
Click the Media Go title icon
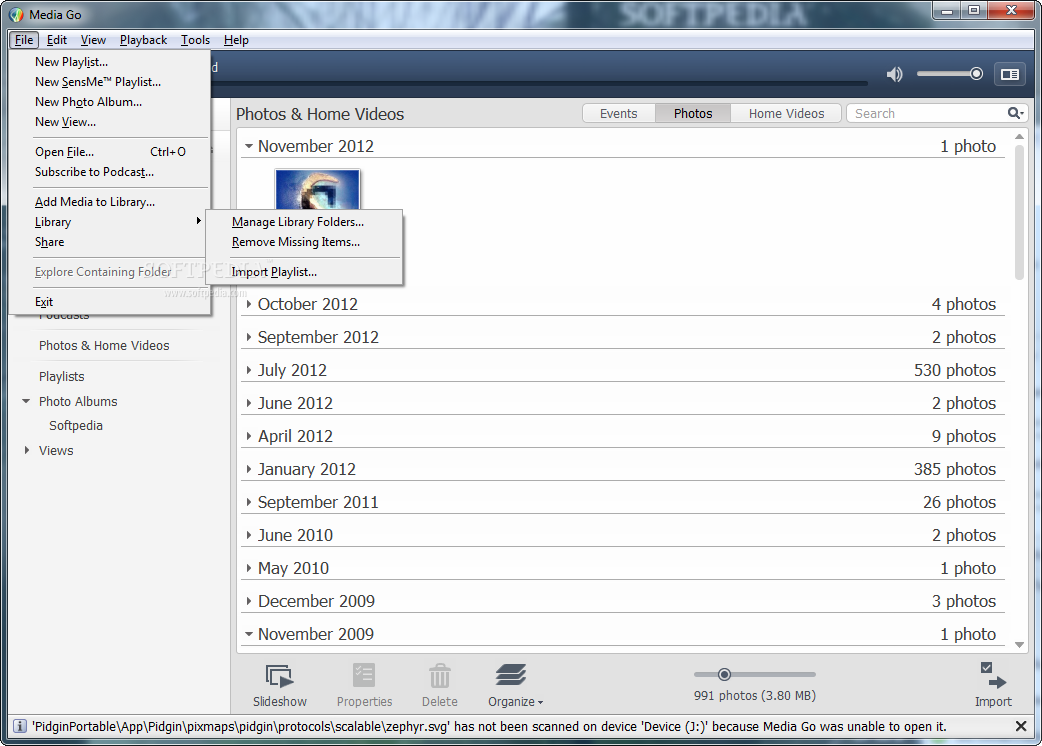pyautogui.click(x=16, y=14)
